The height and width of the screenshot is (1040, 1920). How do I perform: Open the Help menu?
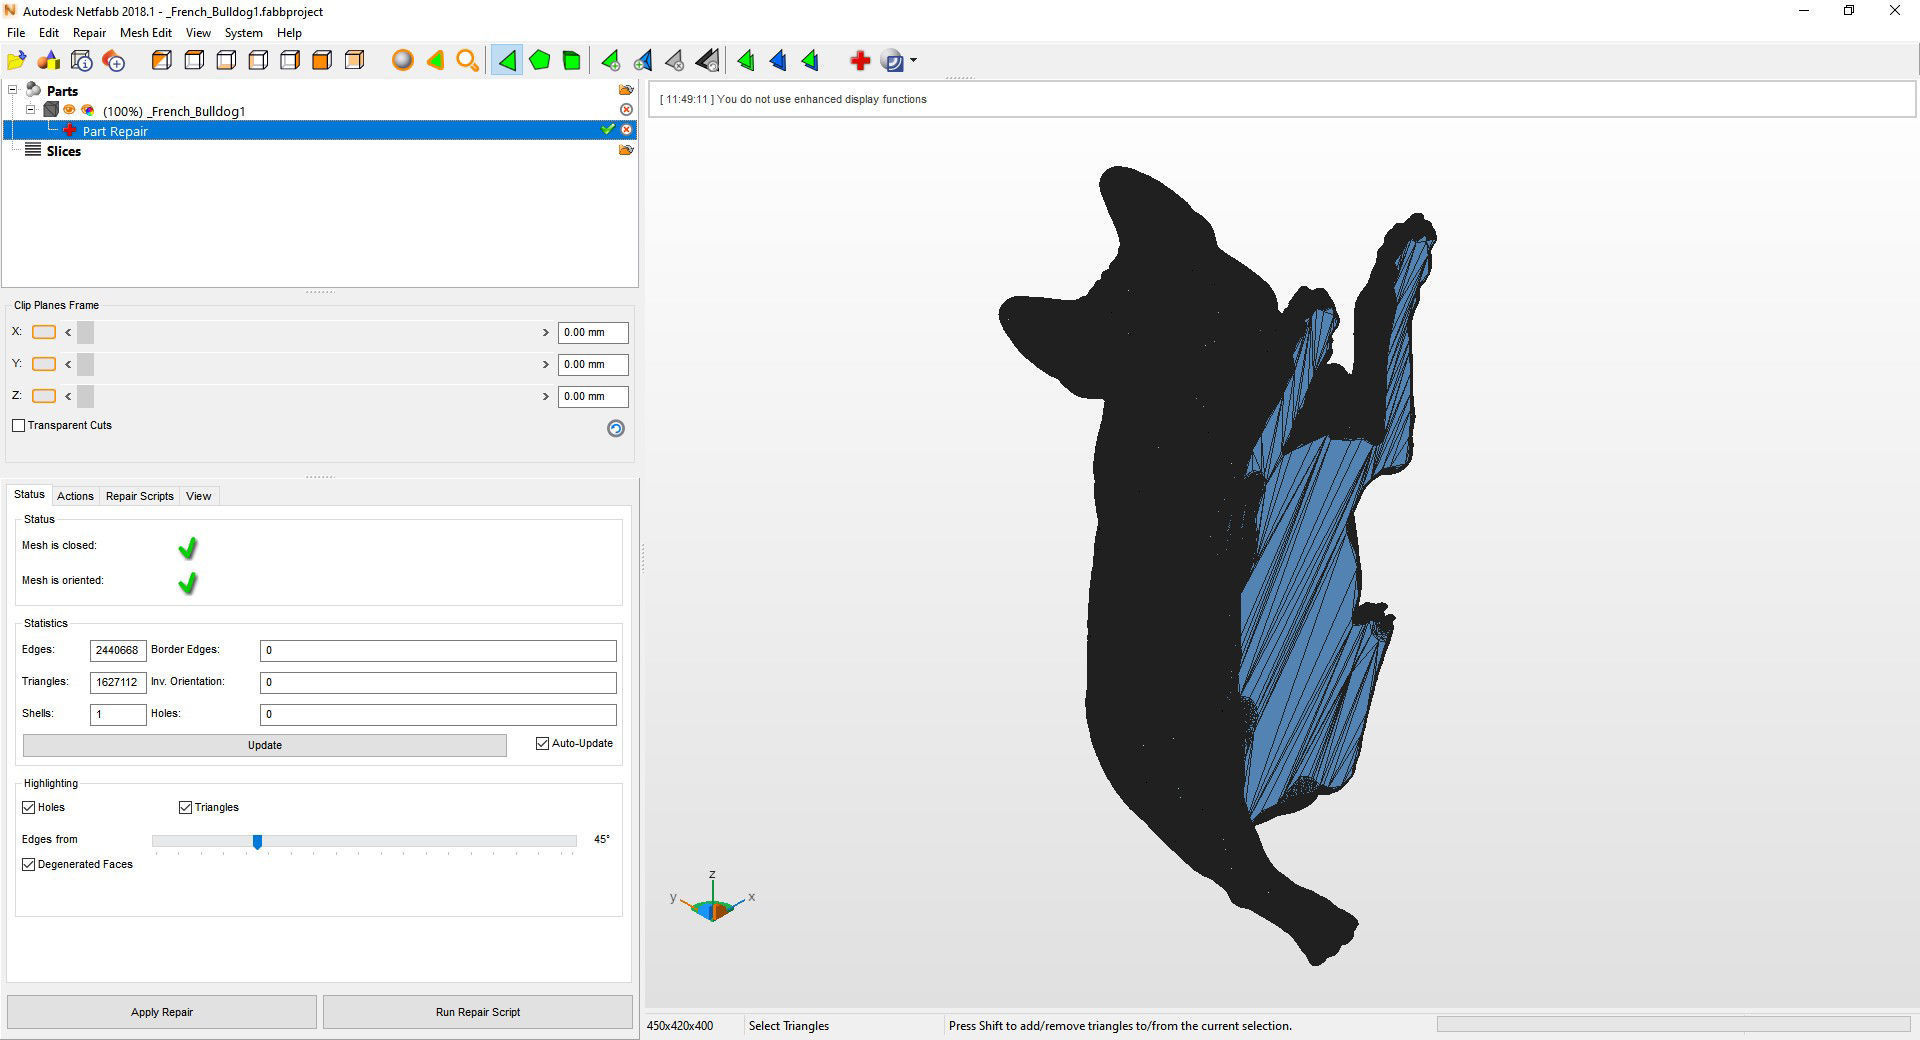coord(289,33)
